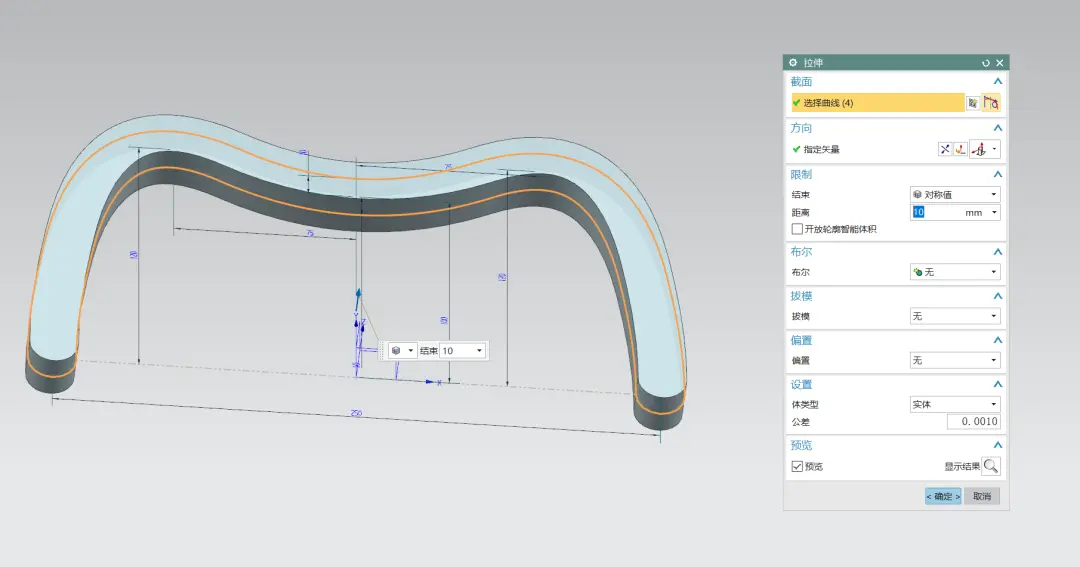Click the reset dialog arrow icon
This screenshot has width=1080, height=567.
(x=986, y=63)
